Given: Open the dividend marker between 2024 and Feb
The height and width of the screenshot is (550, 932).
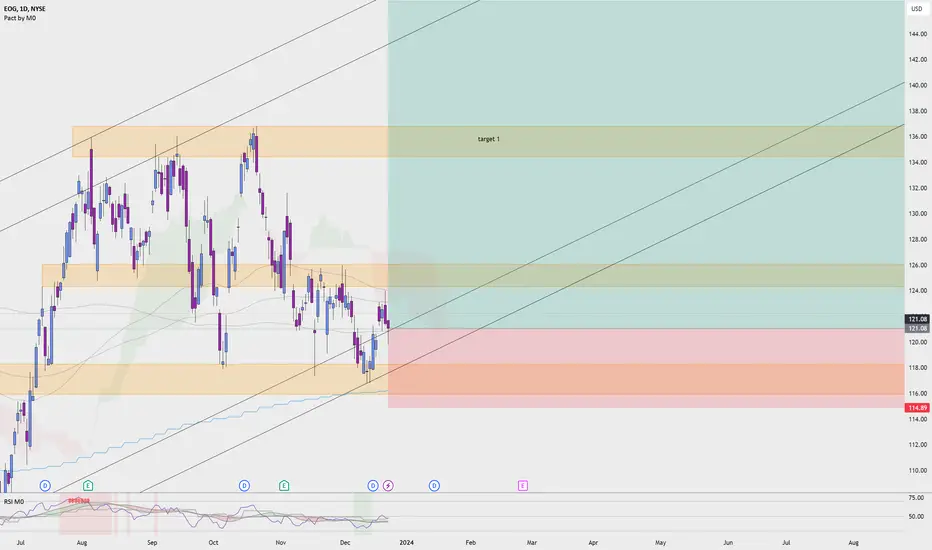Looking at the screenshot, I should [434, 486].
